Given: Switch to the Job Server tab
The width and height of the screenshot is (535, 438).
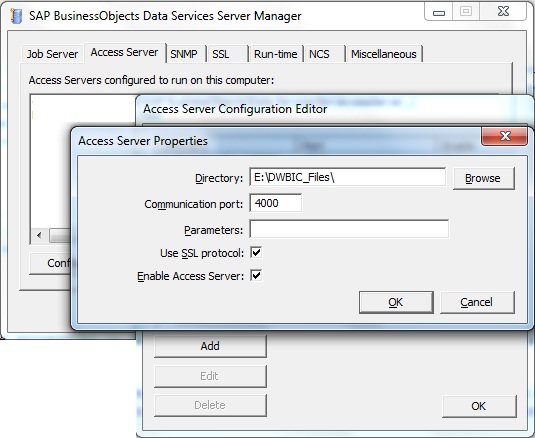Looking at the screenshot, I should (53, 54).
